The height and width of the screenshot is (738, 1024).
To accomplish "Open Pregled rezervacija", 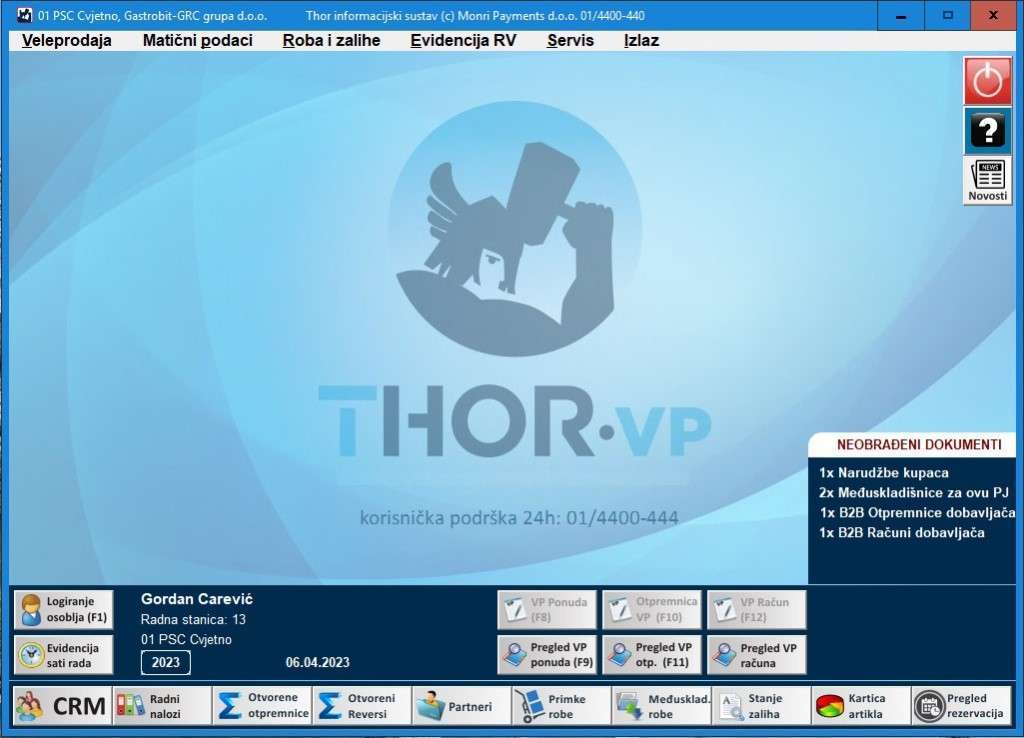I will coord(961,706).
